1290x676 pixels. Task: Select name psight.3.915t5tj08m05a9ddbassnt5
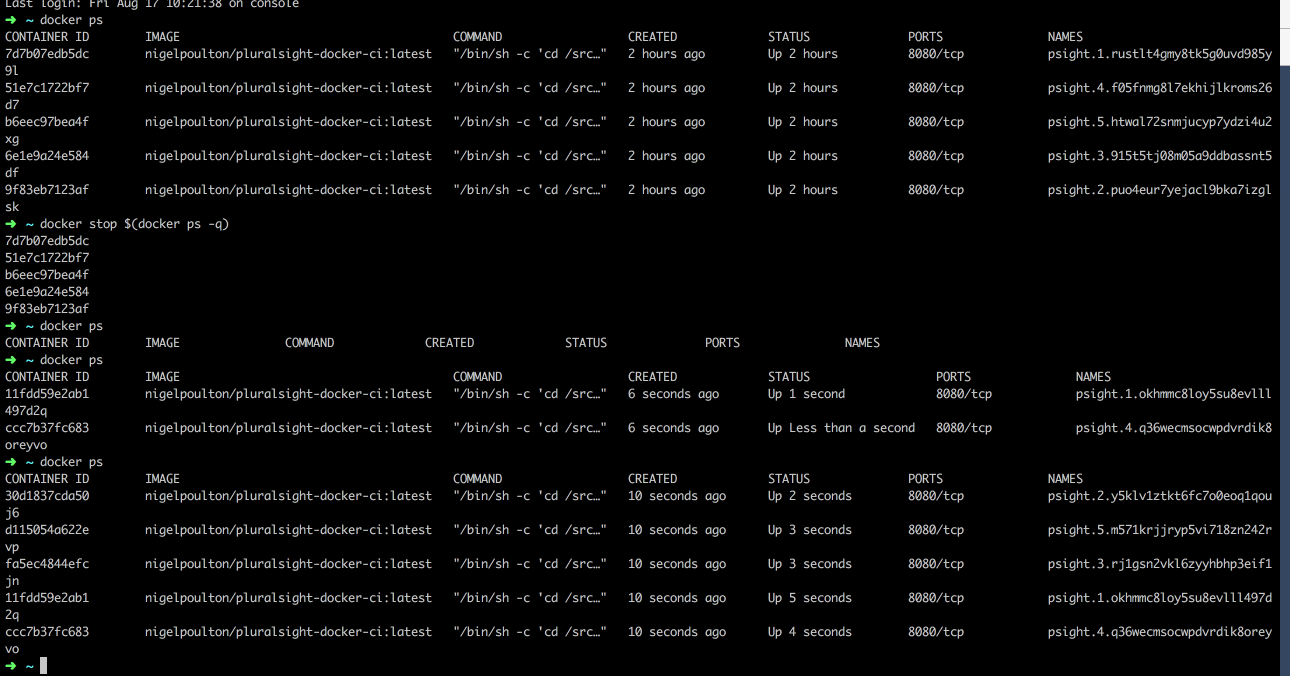click(1160, 156)
